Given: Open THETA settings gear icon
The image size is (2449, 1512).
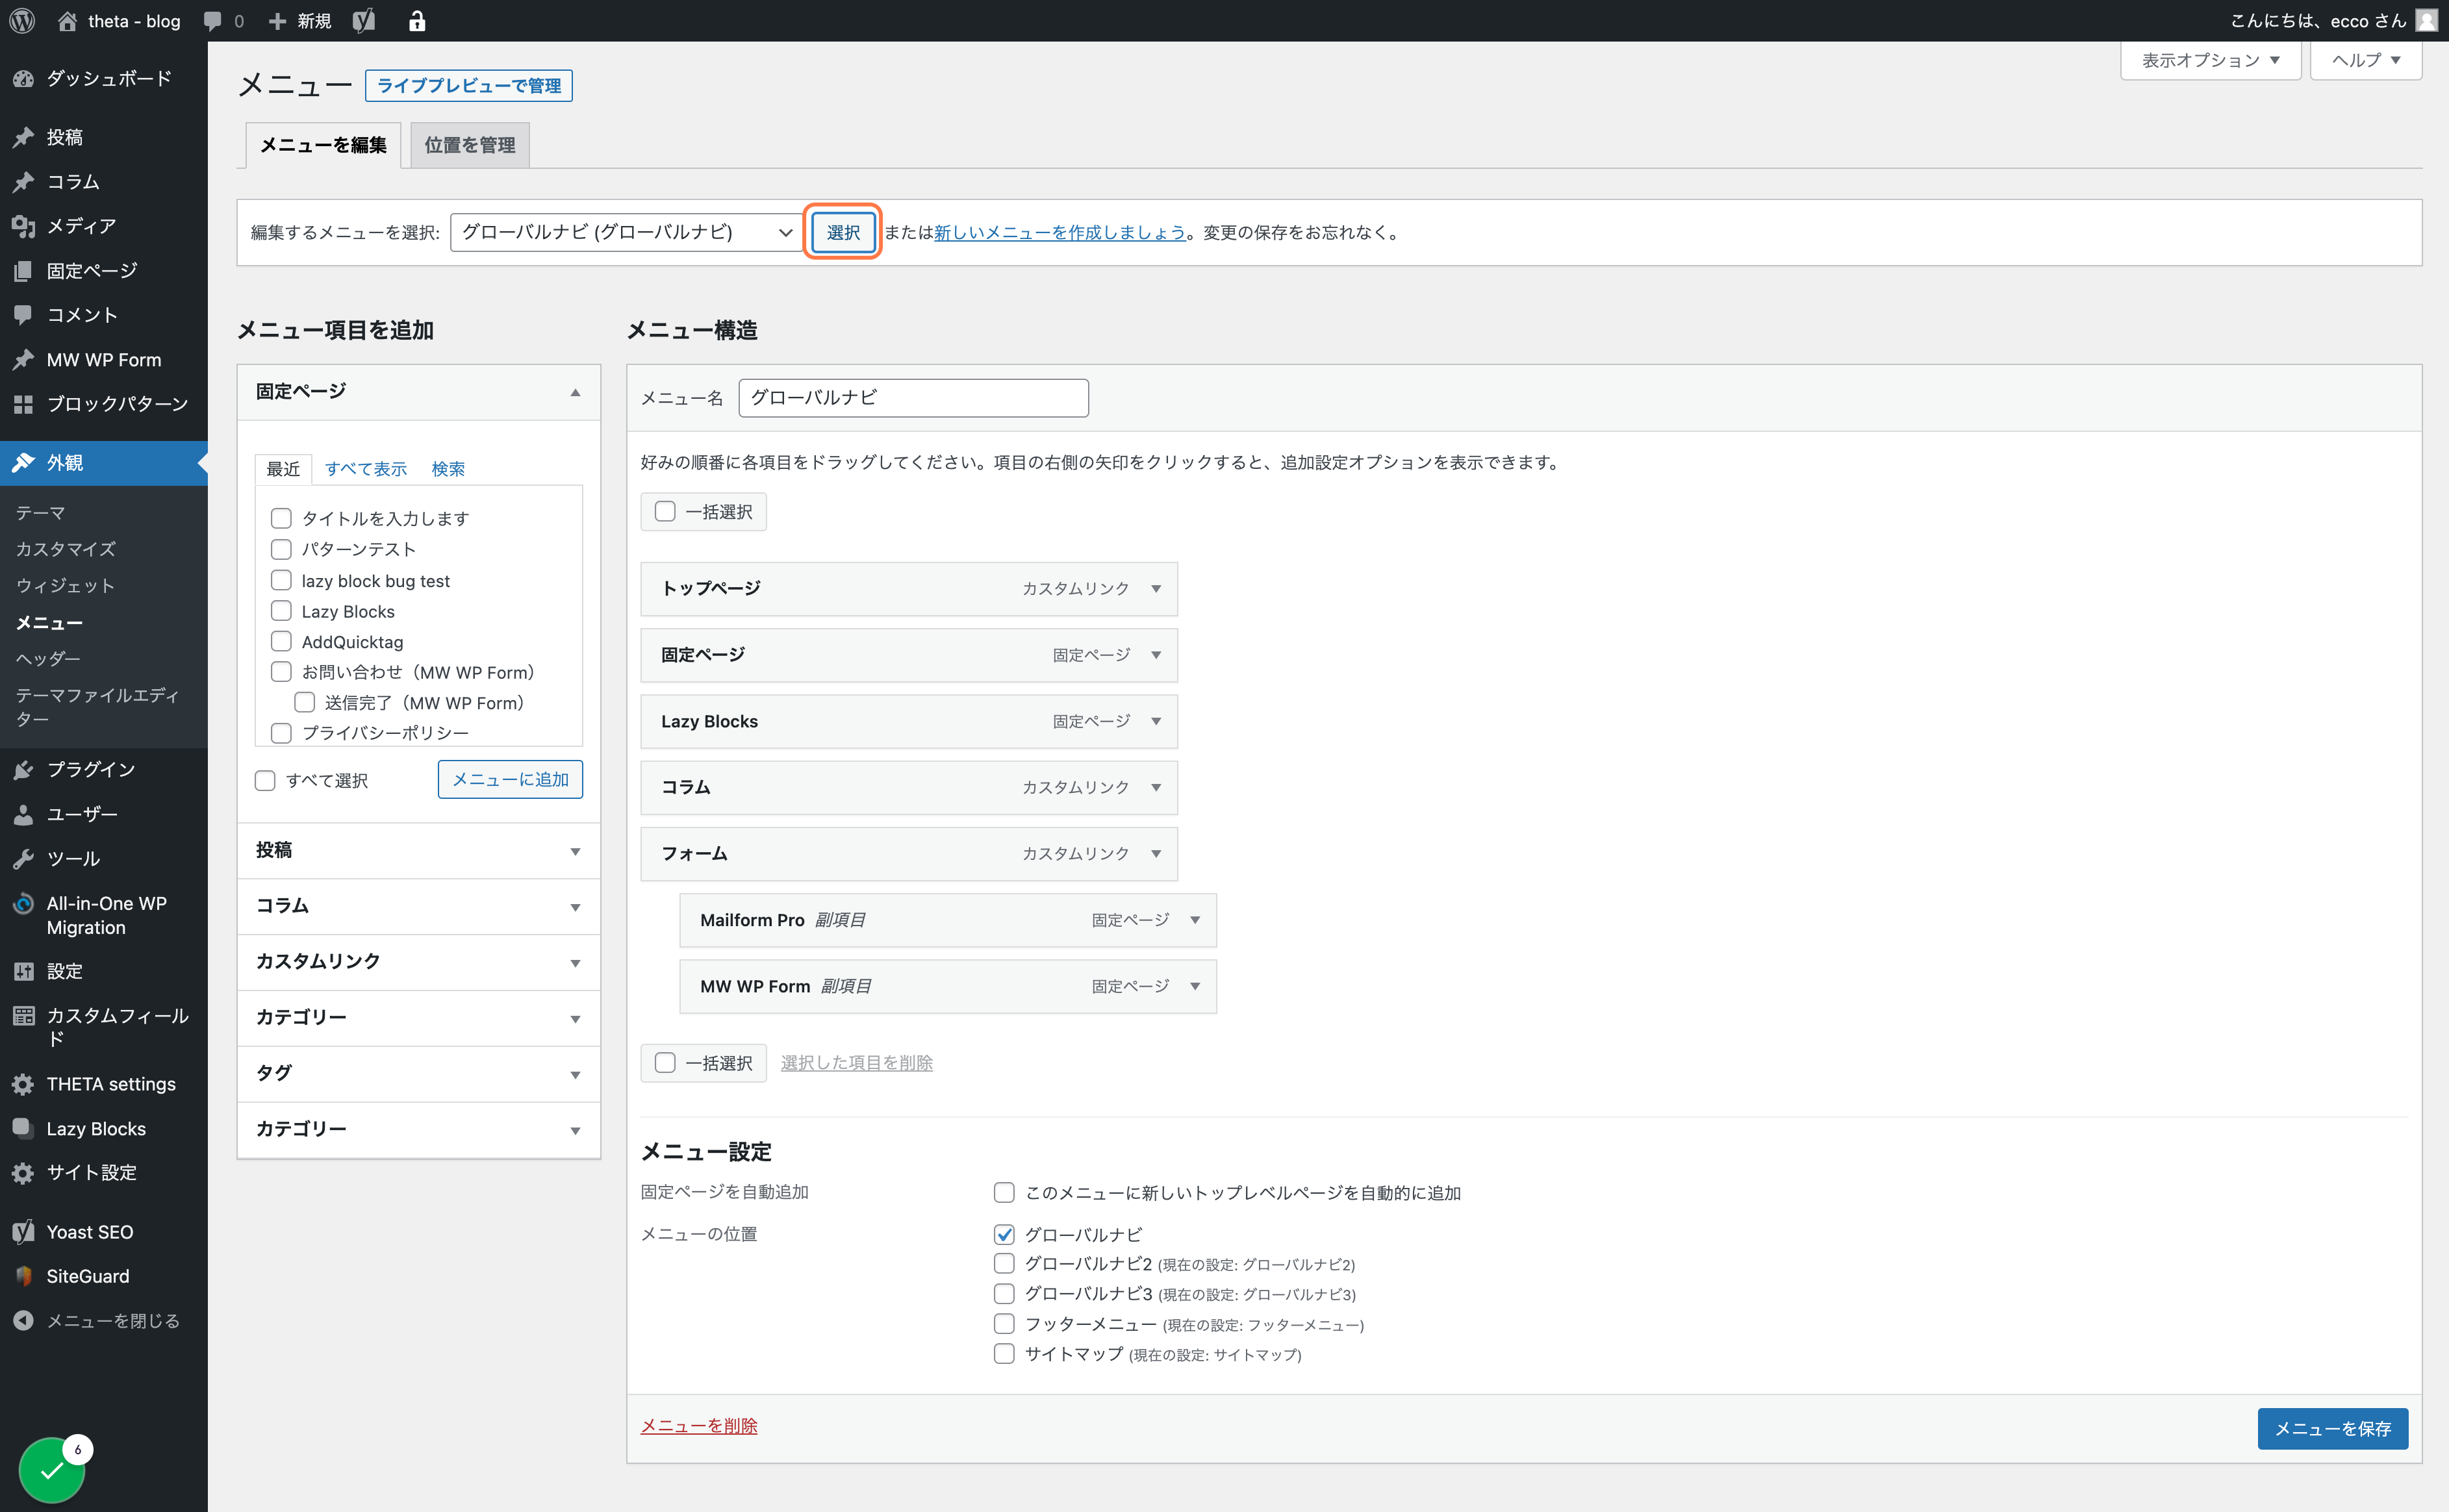Looking at the screenshot, I should (x=24, y=1084).
